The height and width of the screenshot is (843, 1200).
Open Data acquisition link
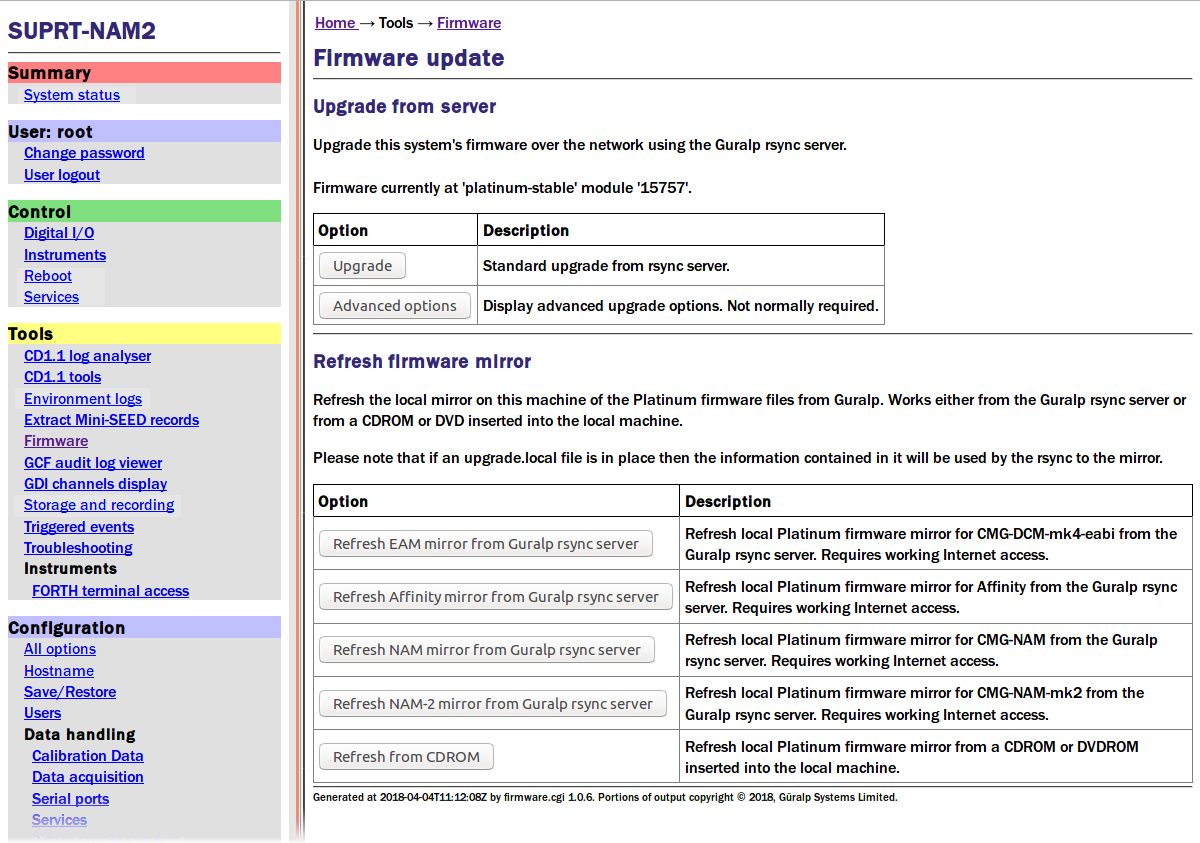point(88,777)
